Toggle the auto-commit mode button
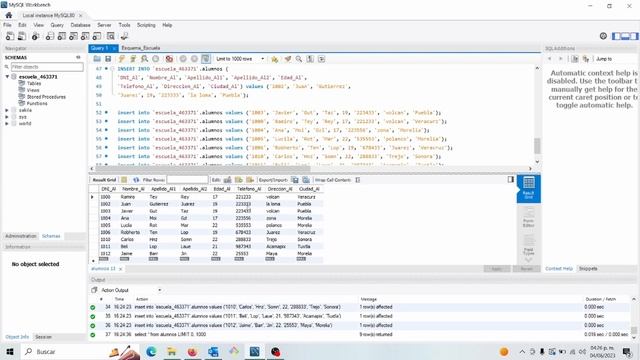640x360 pixels. coord(206,59)
